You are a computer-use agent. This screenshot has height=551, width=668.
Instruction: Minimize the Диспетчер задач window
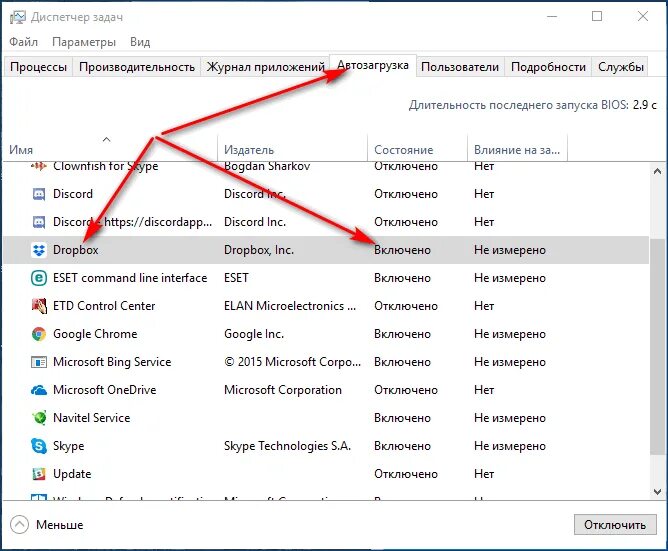tap(552, 17)
